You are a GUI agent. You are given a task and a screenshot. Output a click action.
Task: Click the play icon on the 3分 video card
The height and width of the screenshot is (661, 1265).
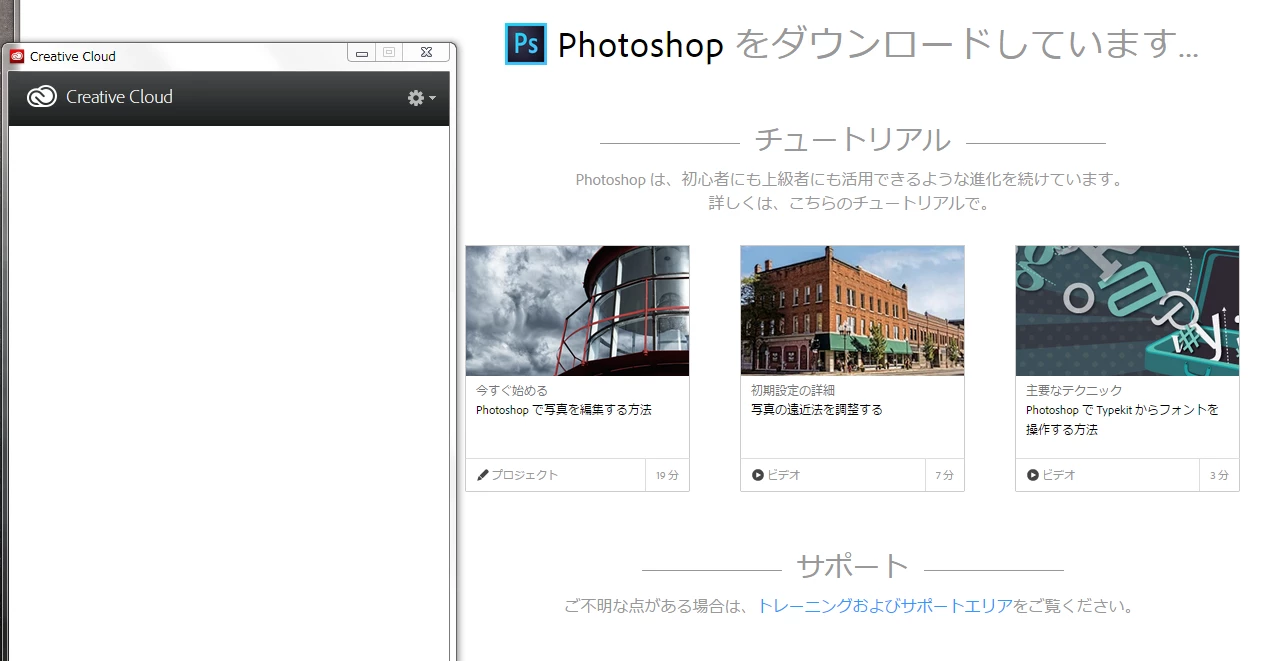pyautogui.click(x=1033, y=475)
